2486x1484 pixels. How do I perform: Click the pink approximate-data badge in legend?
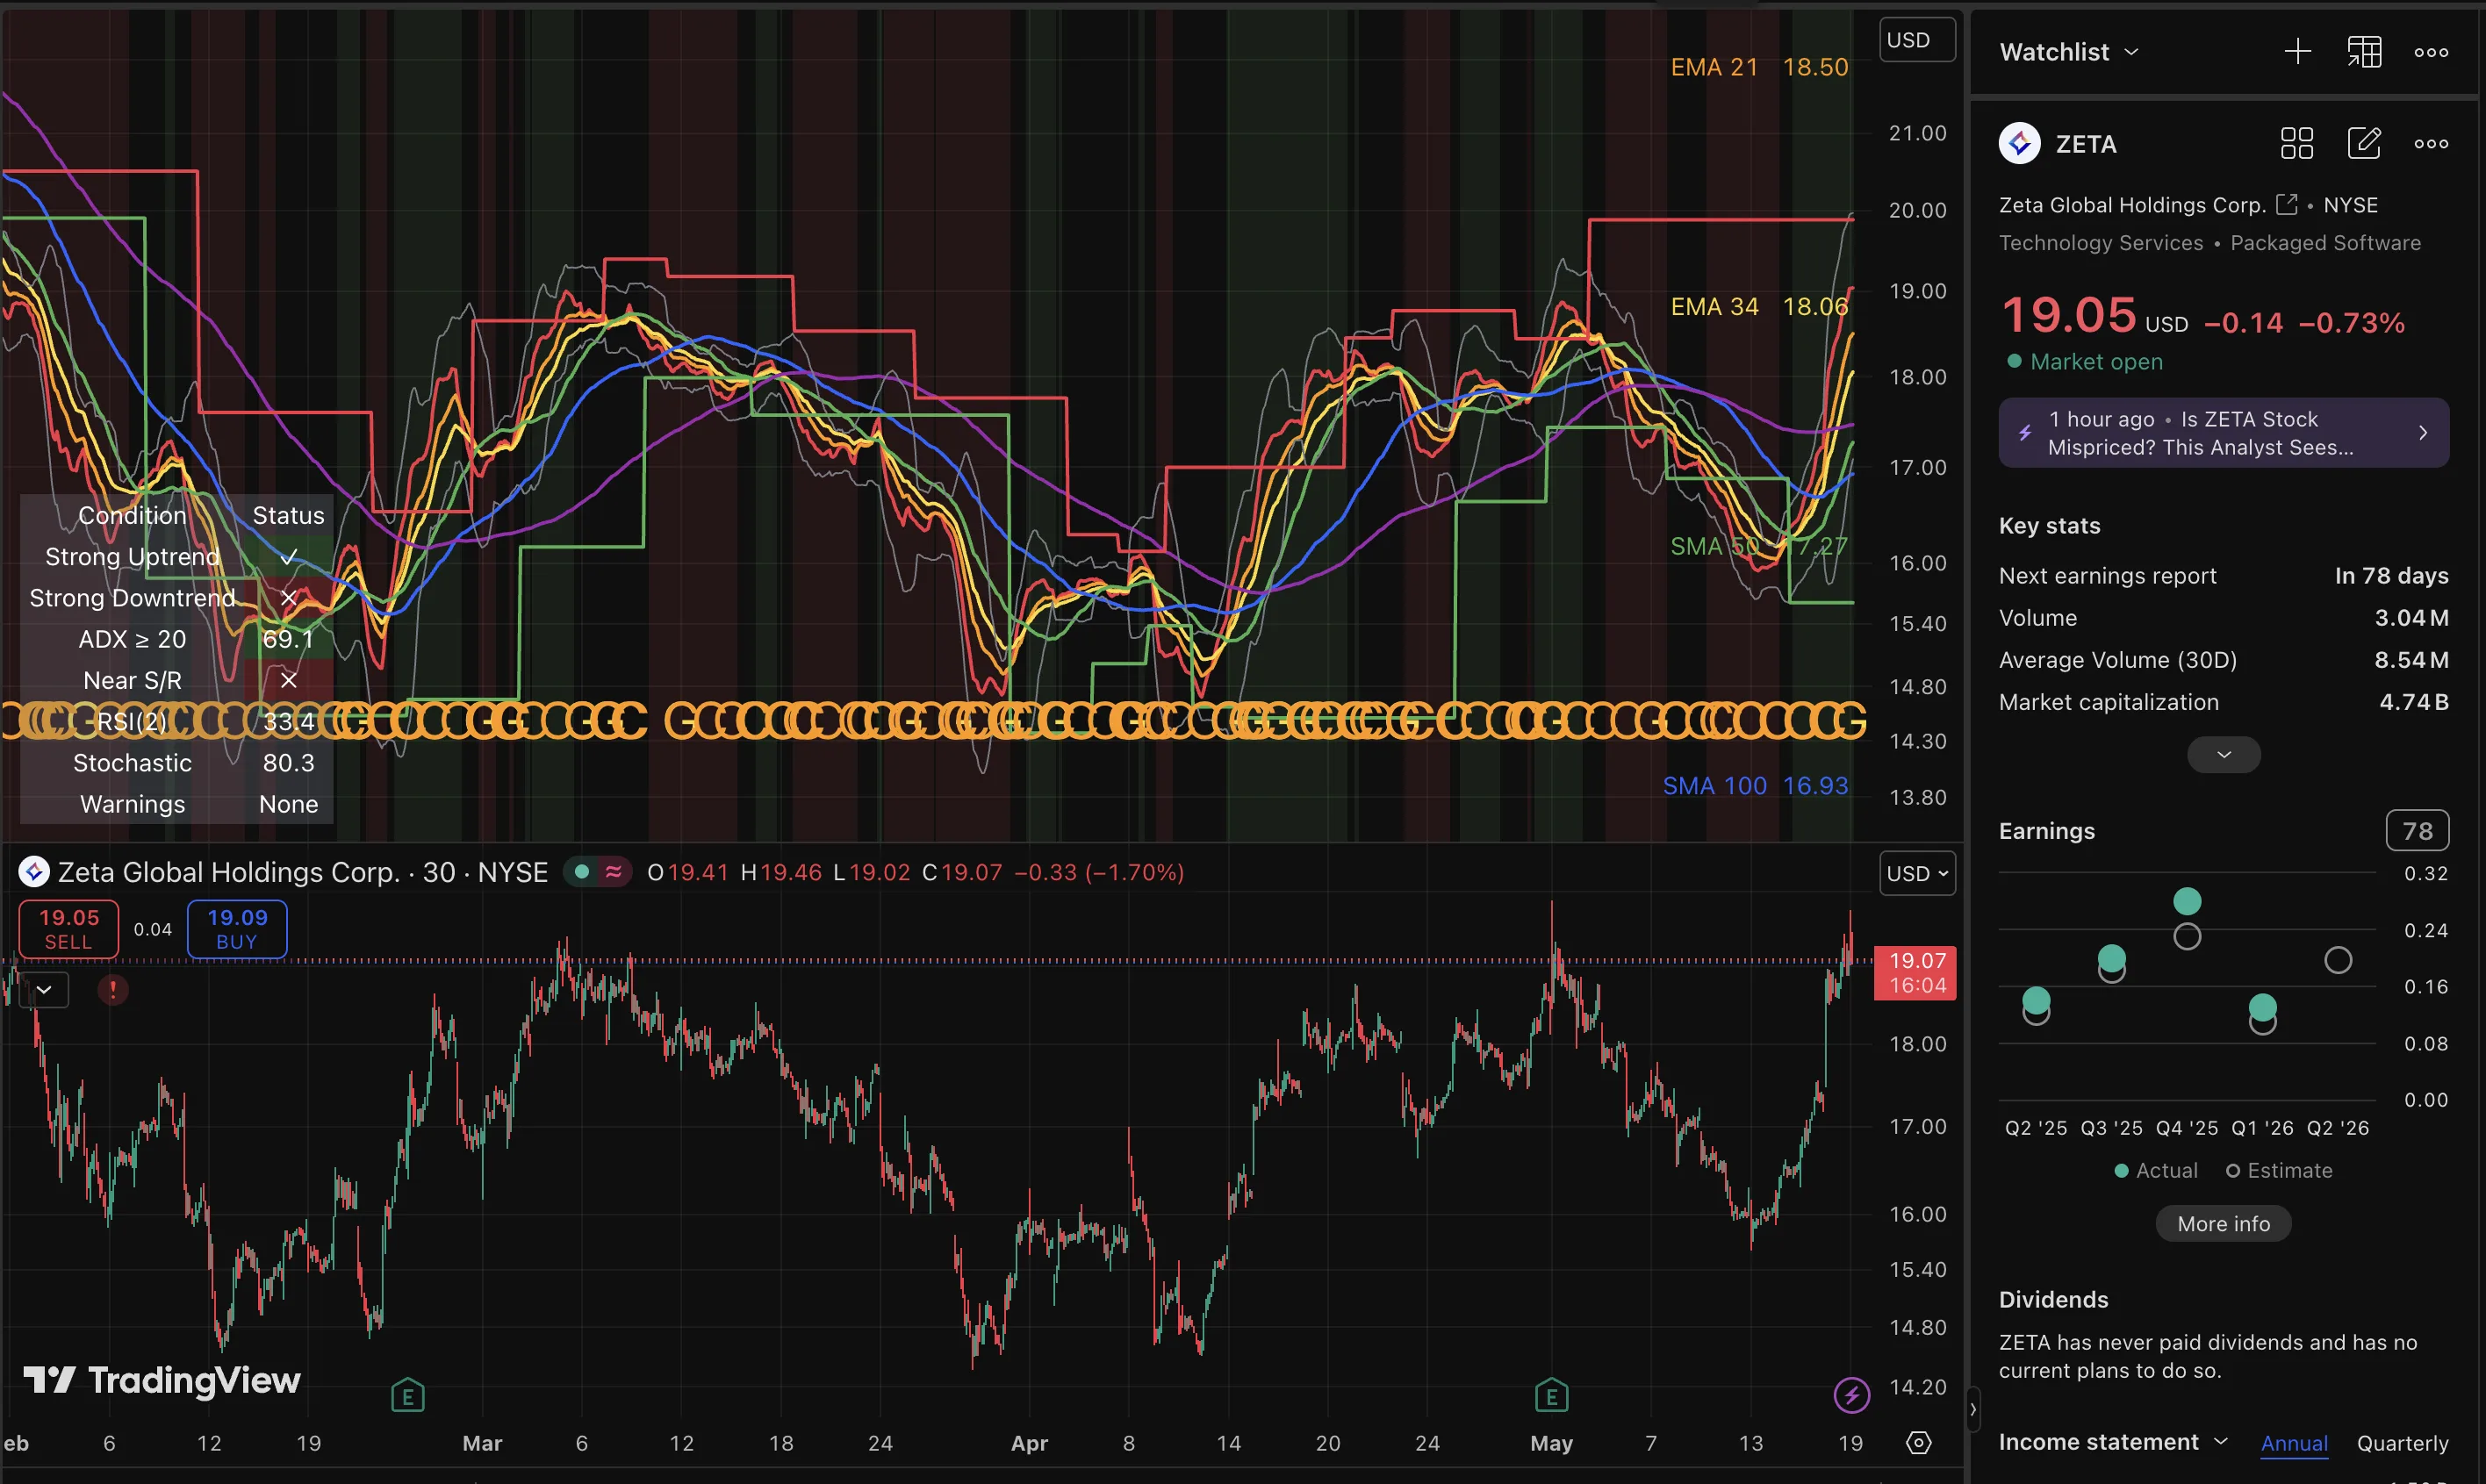[x=613, y=872]
